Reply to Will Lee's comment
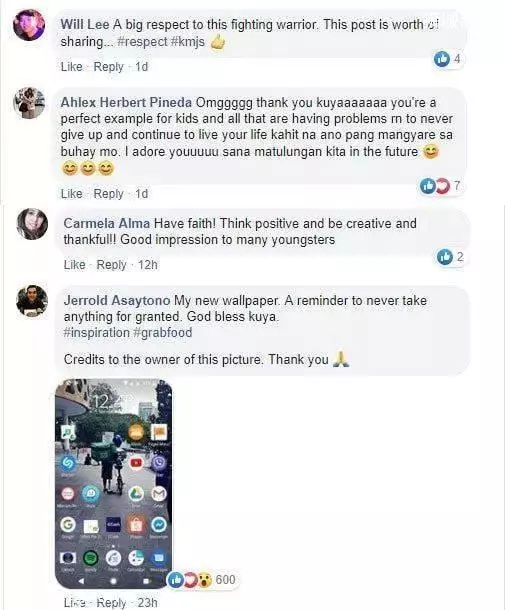 108,67
